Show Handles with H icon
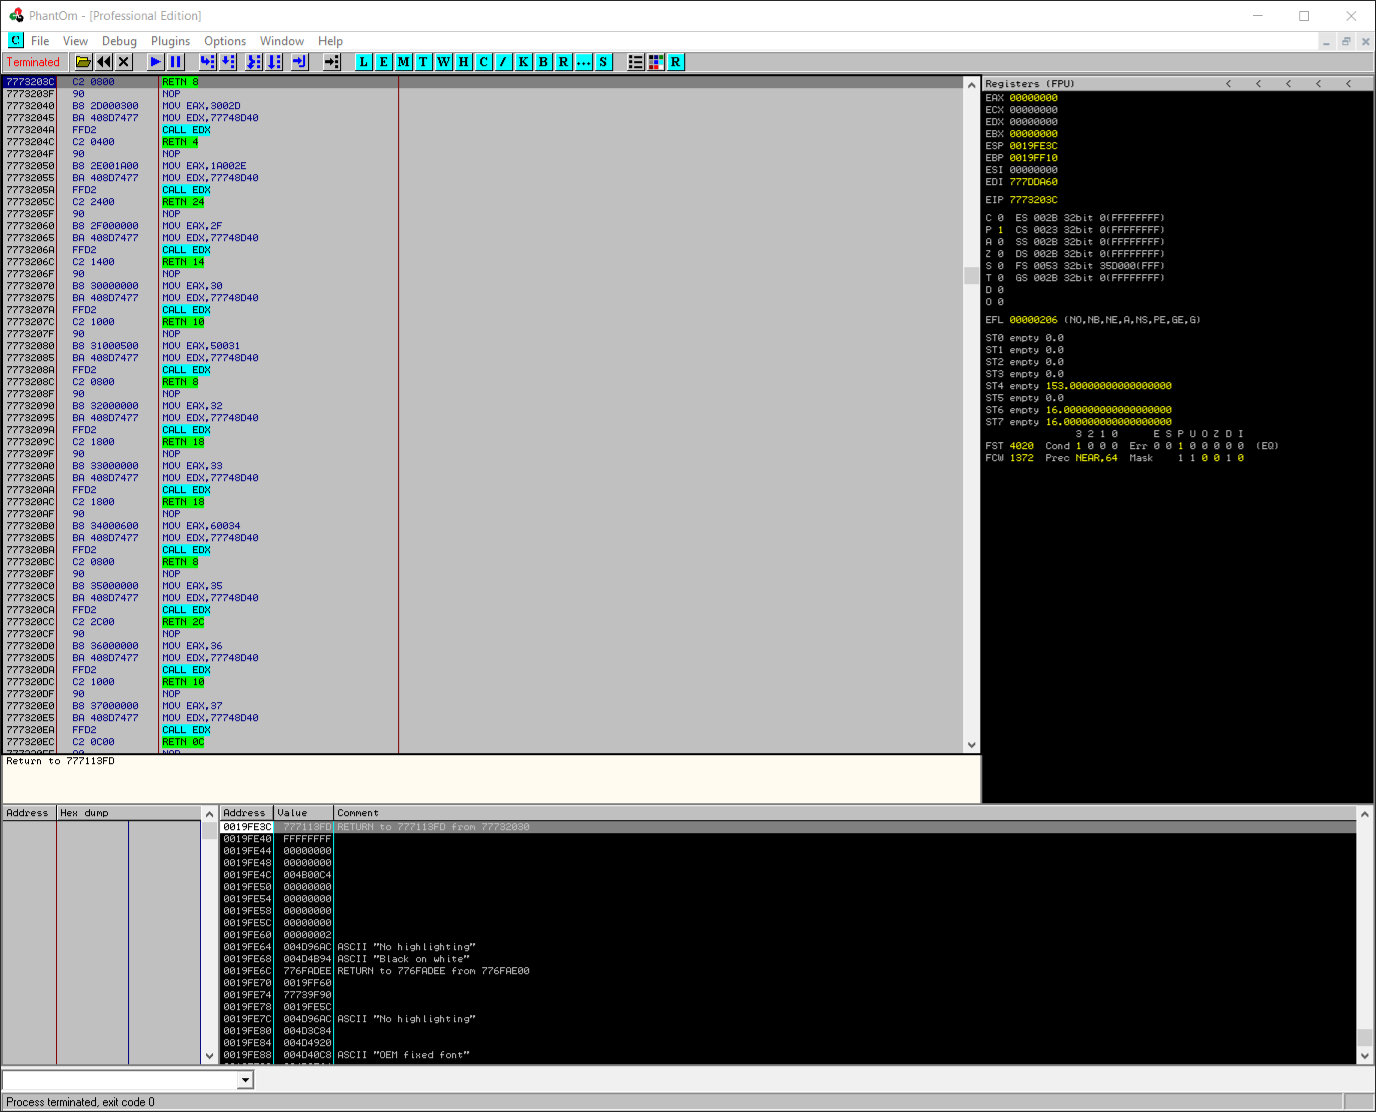The height and width of the screenshot is (1112, 1376). point(464,62)
